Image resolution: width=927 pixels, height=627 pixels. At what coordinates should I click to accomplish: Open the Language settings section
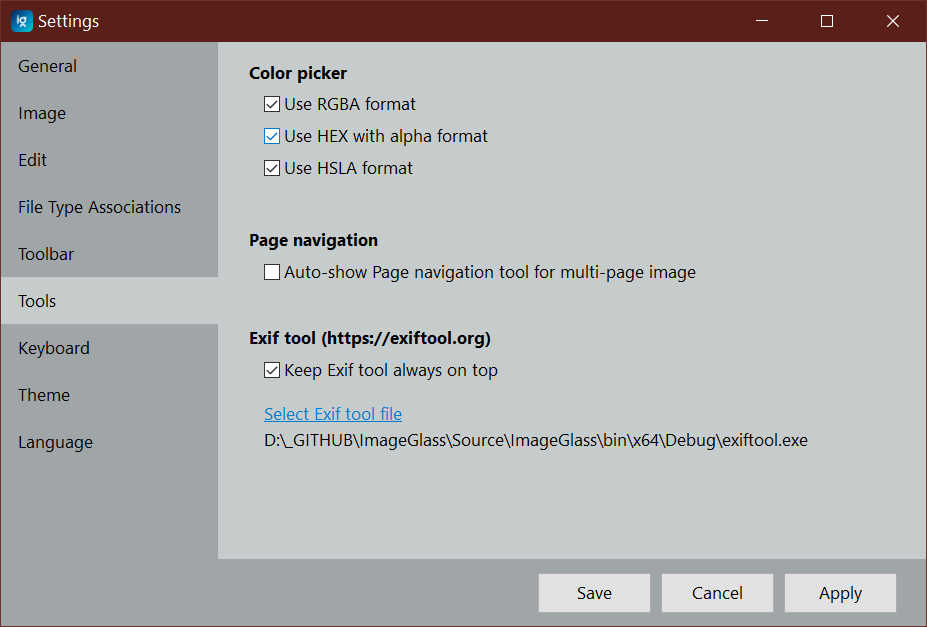(x=55, y=442)
